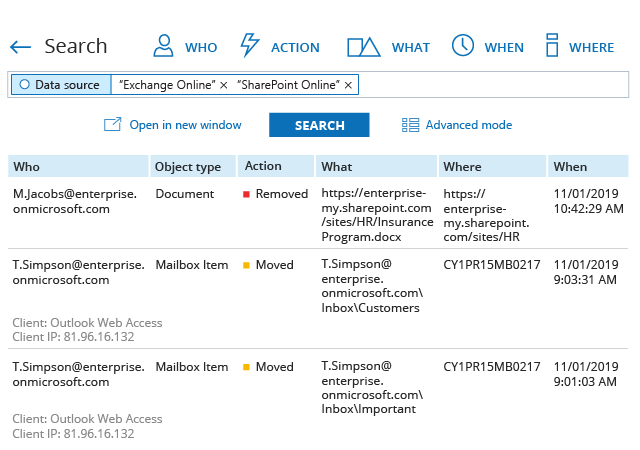Add a WHAT filter
640x450 pixels.
click(389, 47)
